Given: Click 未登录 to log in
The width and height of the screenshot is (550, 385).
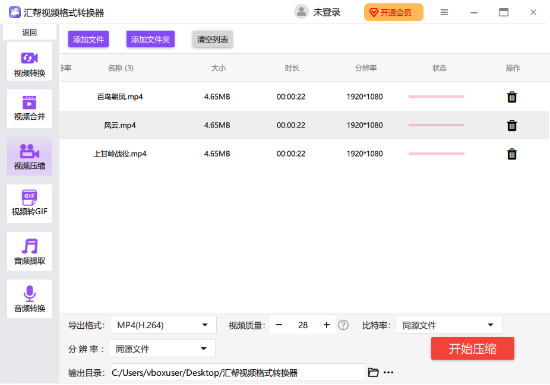Looking at the screenshot, I should (x=327, y=12).
